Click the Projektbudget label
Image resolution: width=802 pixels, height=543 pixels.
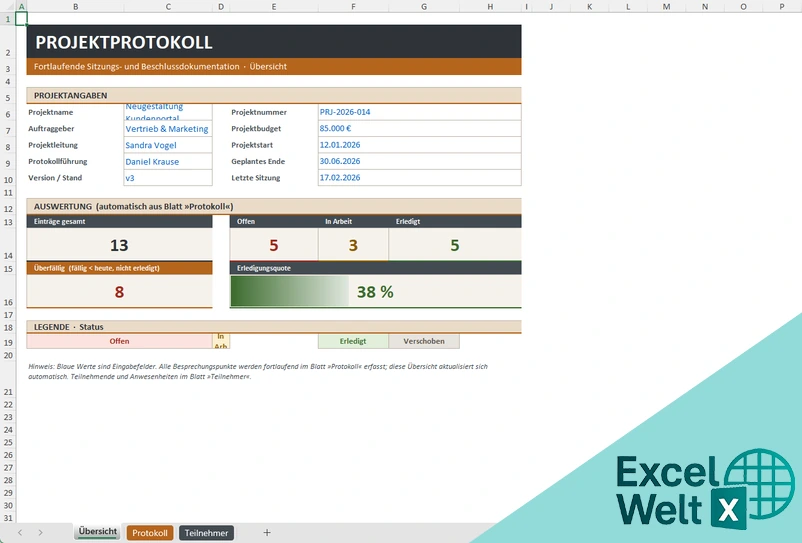click(256, 128)
